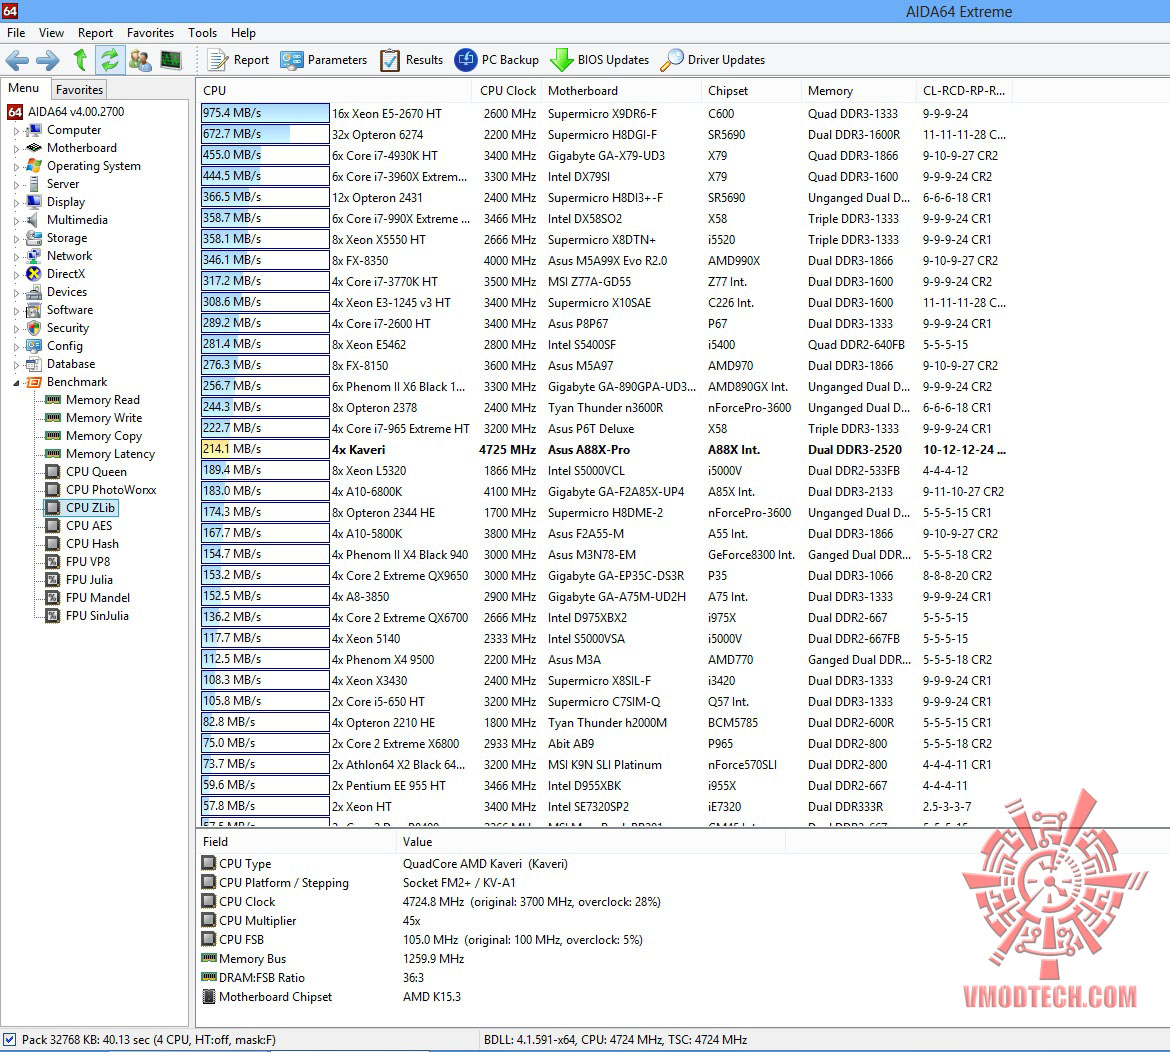1170x1052 pixels.
Task: Select the 4x Kaveri result row
Action: 604,450
